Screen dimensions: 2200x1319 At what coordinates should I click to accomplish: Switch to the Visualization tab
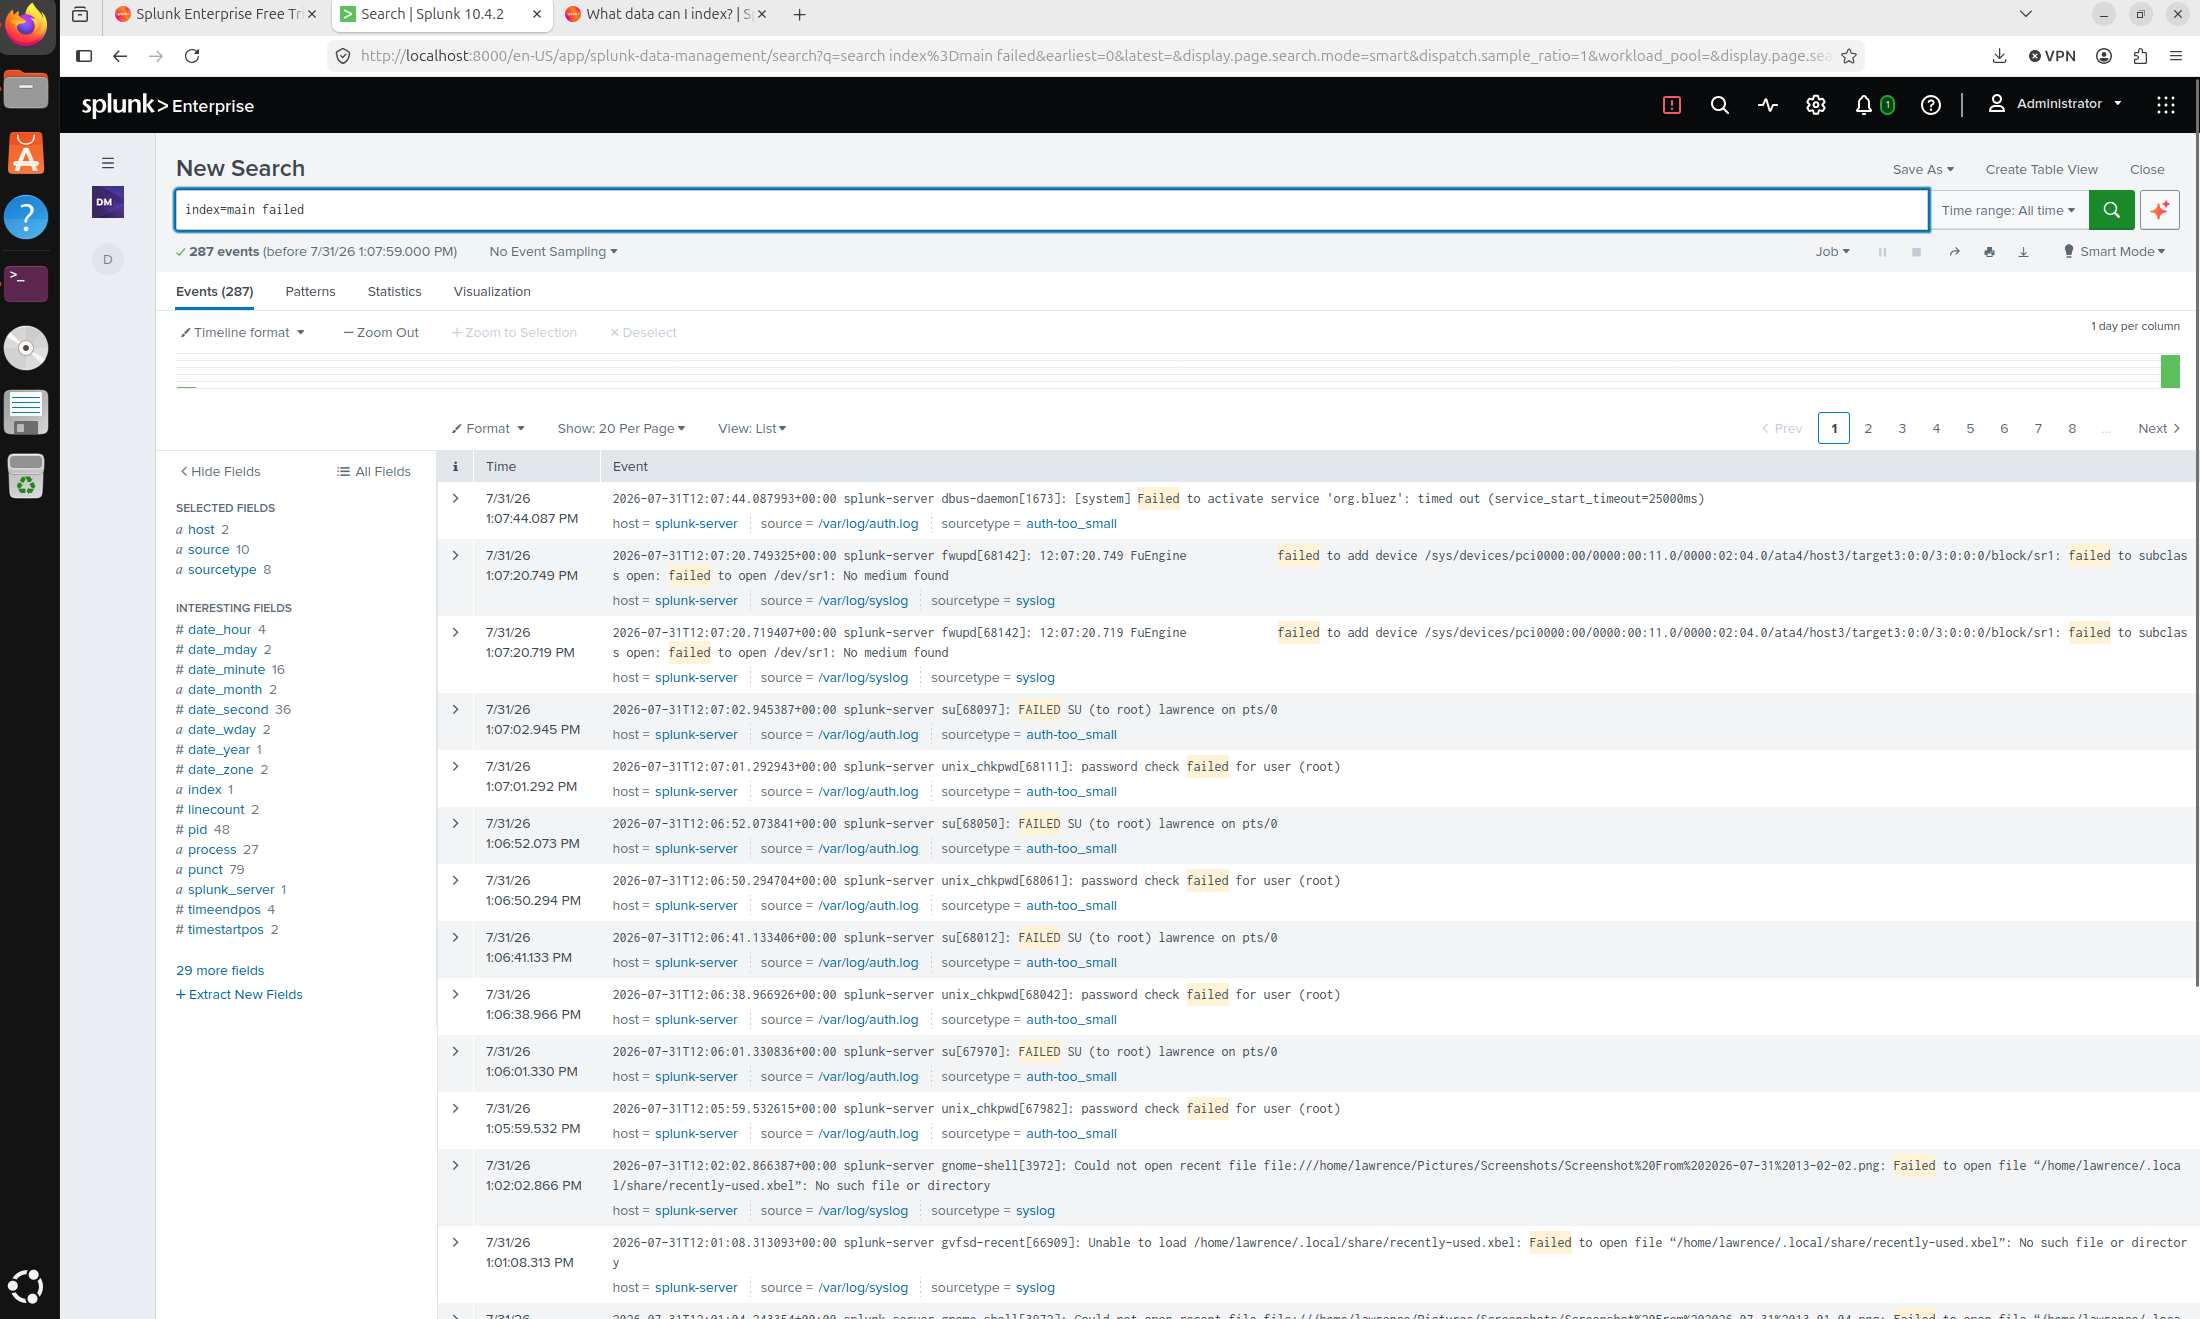tap(492, 292)
